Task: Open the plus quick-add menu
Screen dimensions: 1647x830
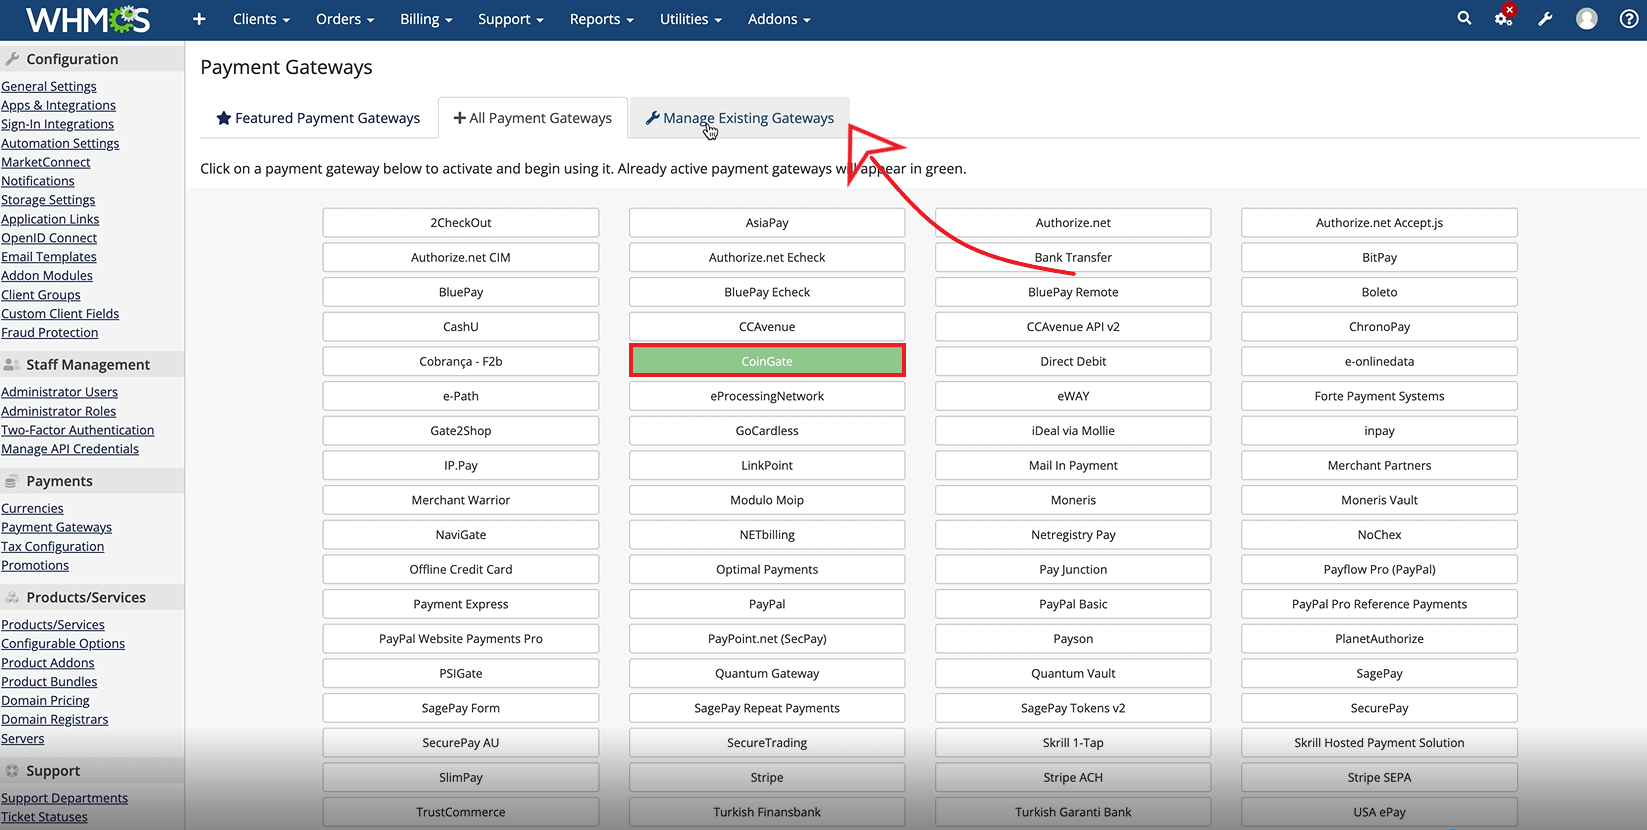Action: [x=199, y=19]
